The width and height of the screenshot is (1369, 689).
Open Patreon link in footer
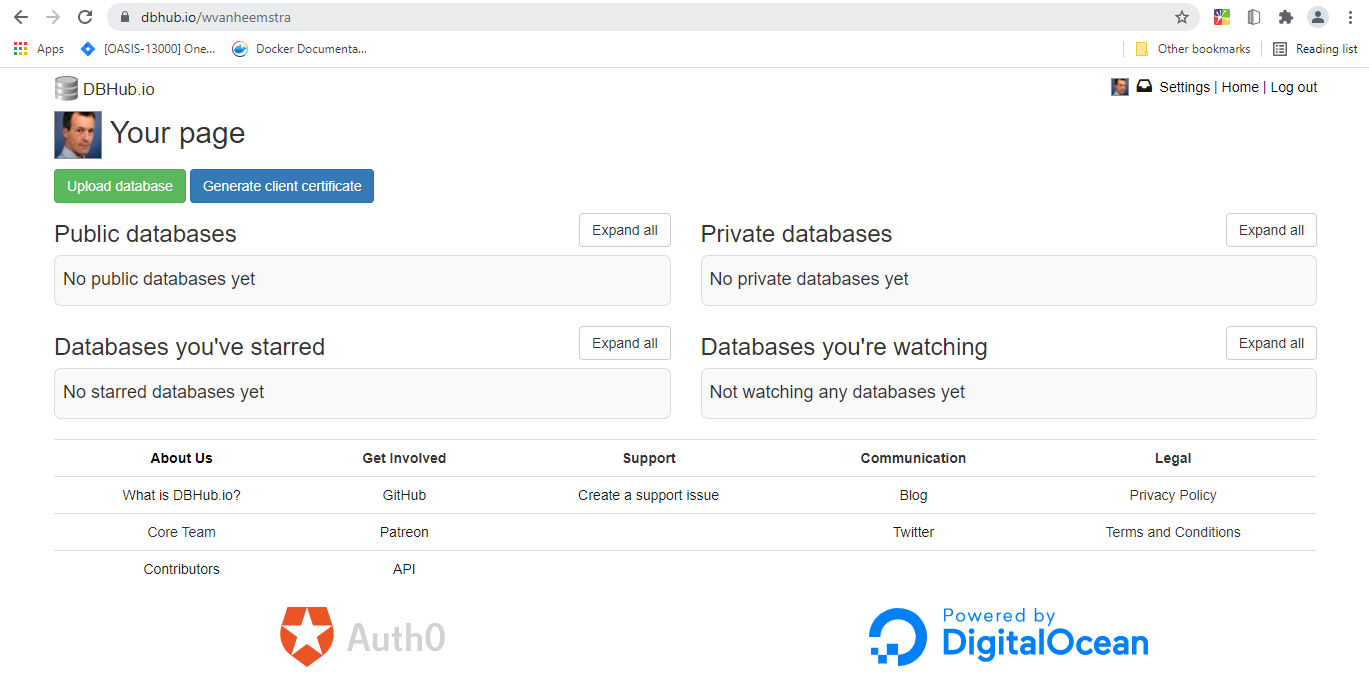[x=404, y=532]
